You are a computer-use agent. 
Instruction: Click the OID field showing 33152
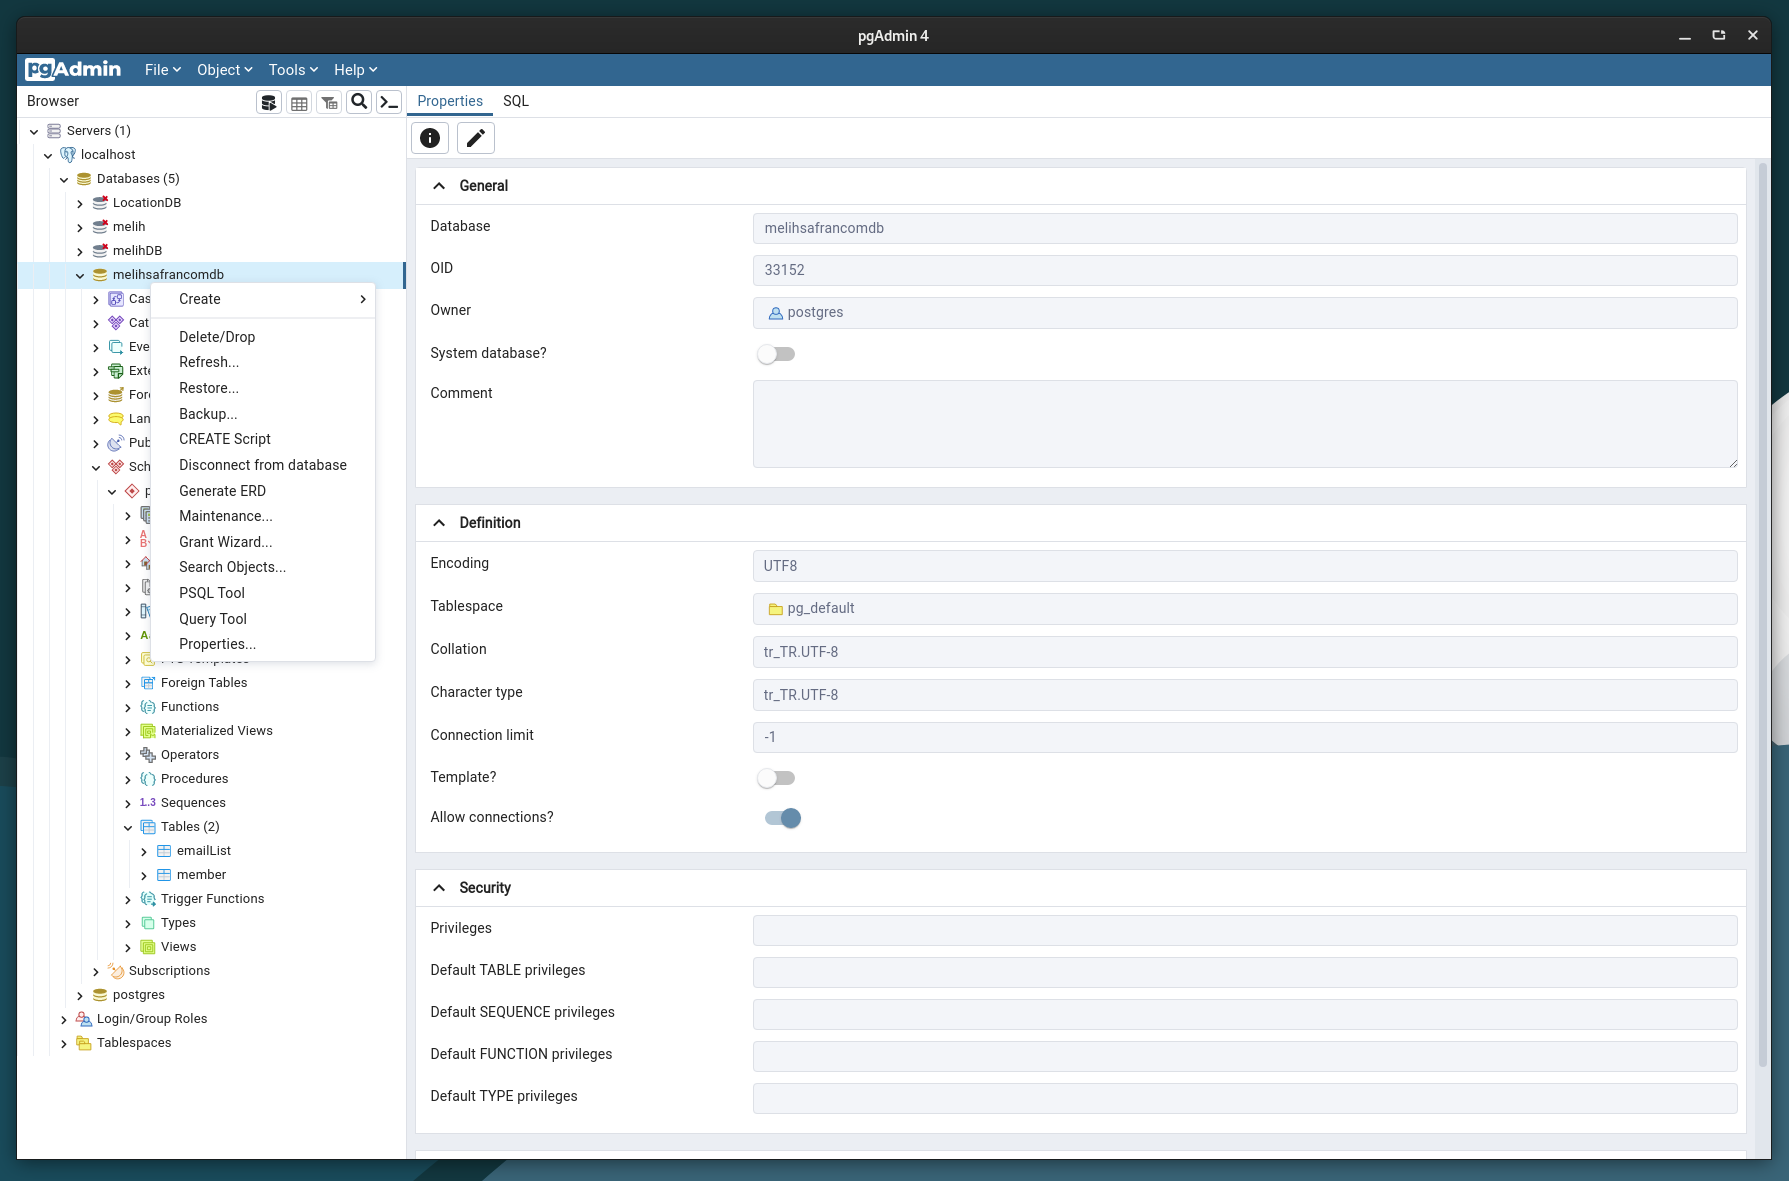[x=1245, y=270]
